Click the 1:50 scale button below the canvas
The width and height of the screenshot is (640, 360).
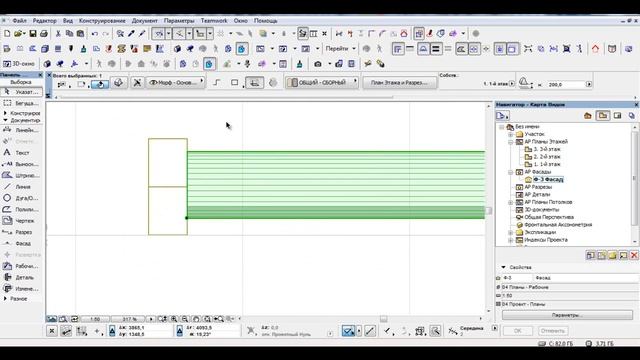(95, 319)
